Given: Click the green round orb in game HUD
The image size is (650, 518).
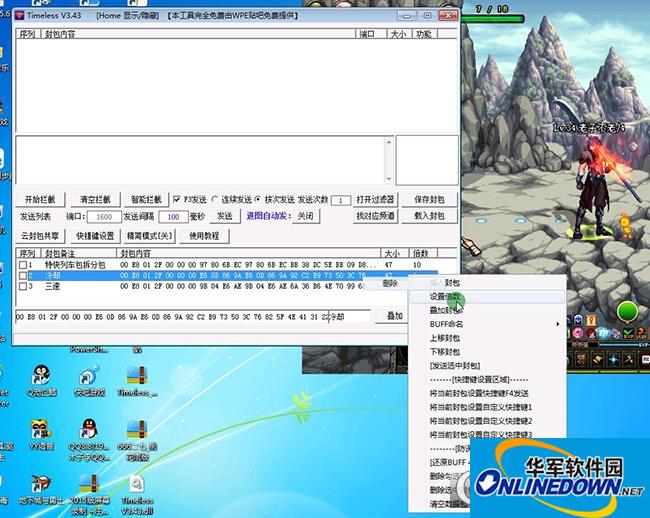Looking at the screenshot, I should [627, 311].
